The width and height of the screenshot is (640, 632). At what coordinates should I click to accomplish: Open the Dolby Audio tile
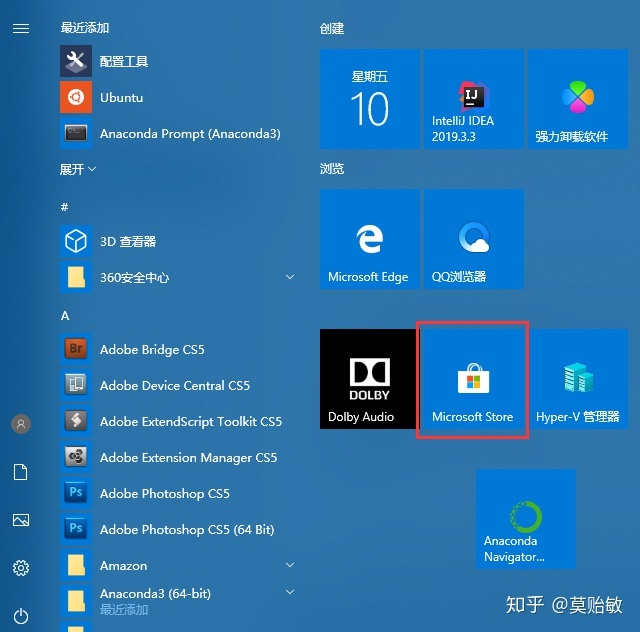click(x=368, y=379)
